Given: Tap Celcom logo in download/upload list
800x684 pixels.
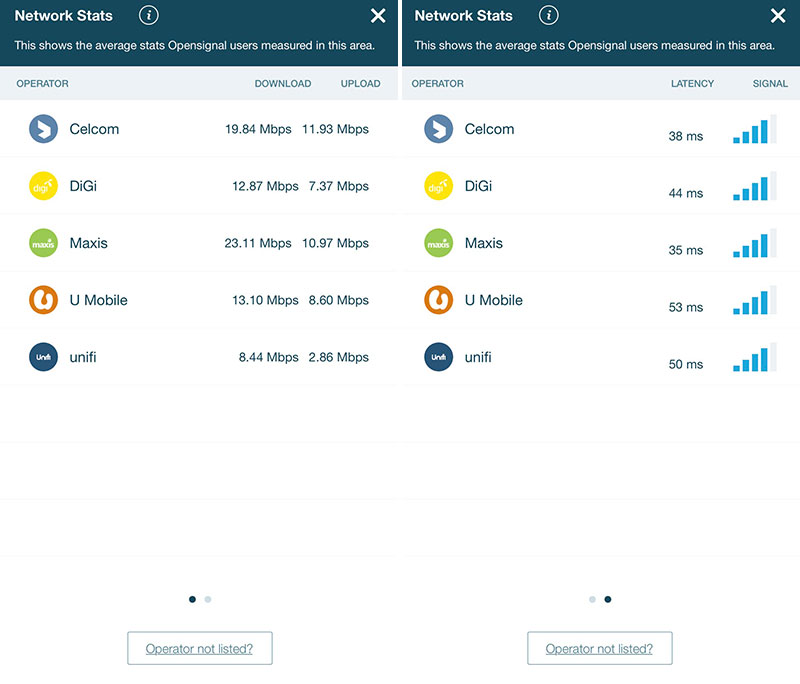Looking at the screenshot, I should (43, 129).
